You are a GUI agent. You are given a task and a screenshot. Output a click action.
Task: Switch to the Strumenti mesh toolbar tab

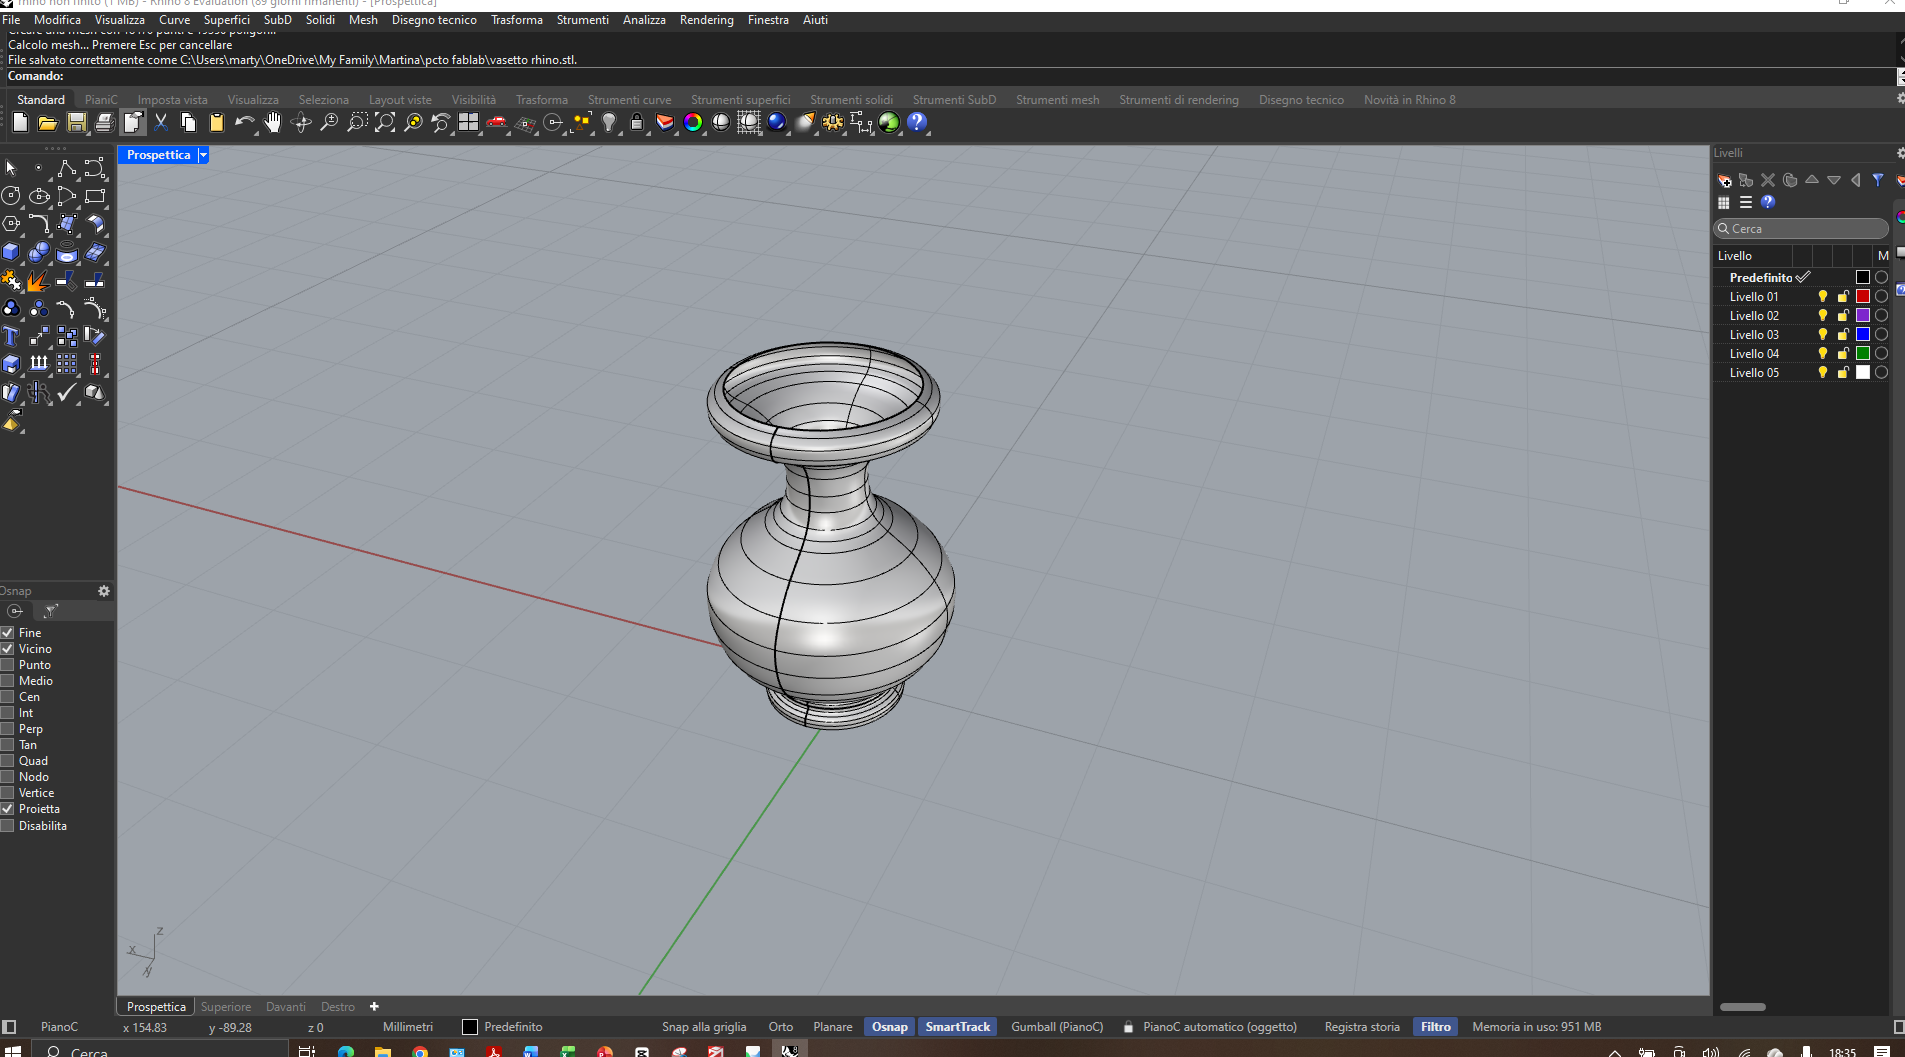pyautogui.click(x=1057, y=100)
